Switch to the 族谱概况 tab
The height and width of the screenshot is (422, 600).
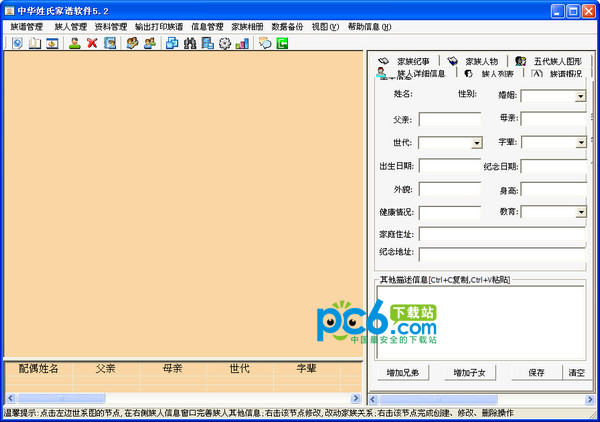coord(558,73)
